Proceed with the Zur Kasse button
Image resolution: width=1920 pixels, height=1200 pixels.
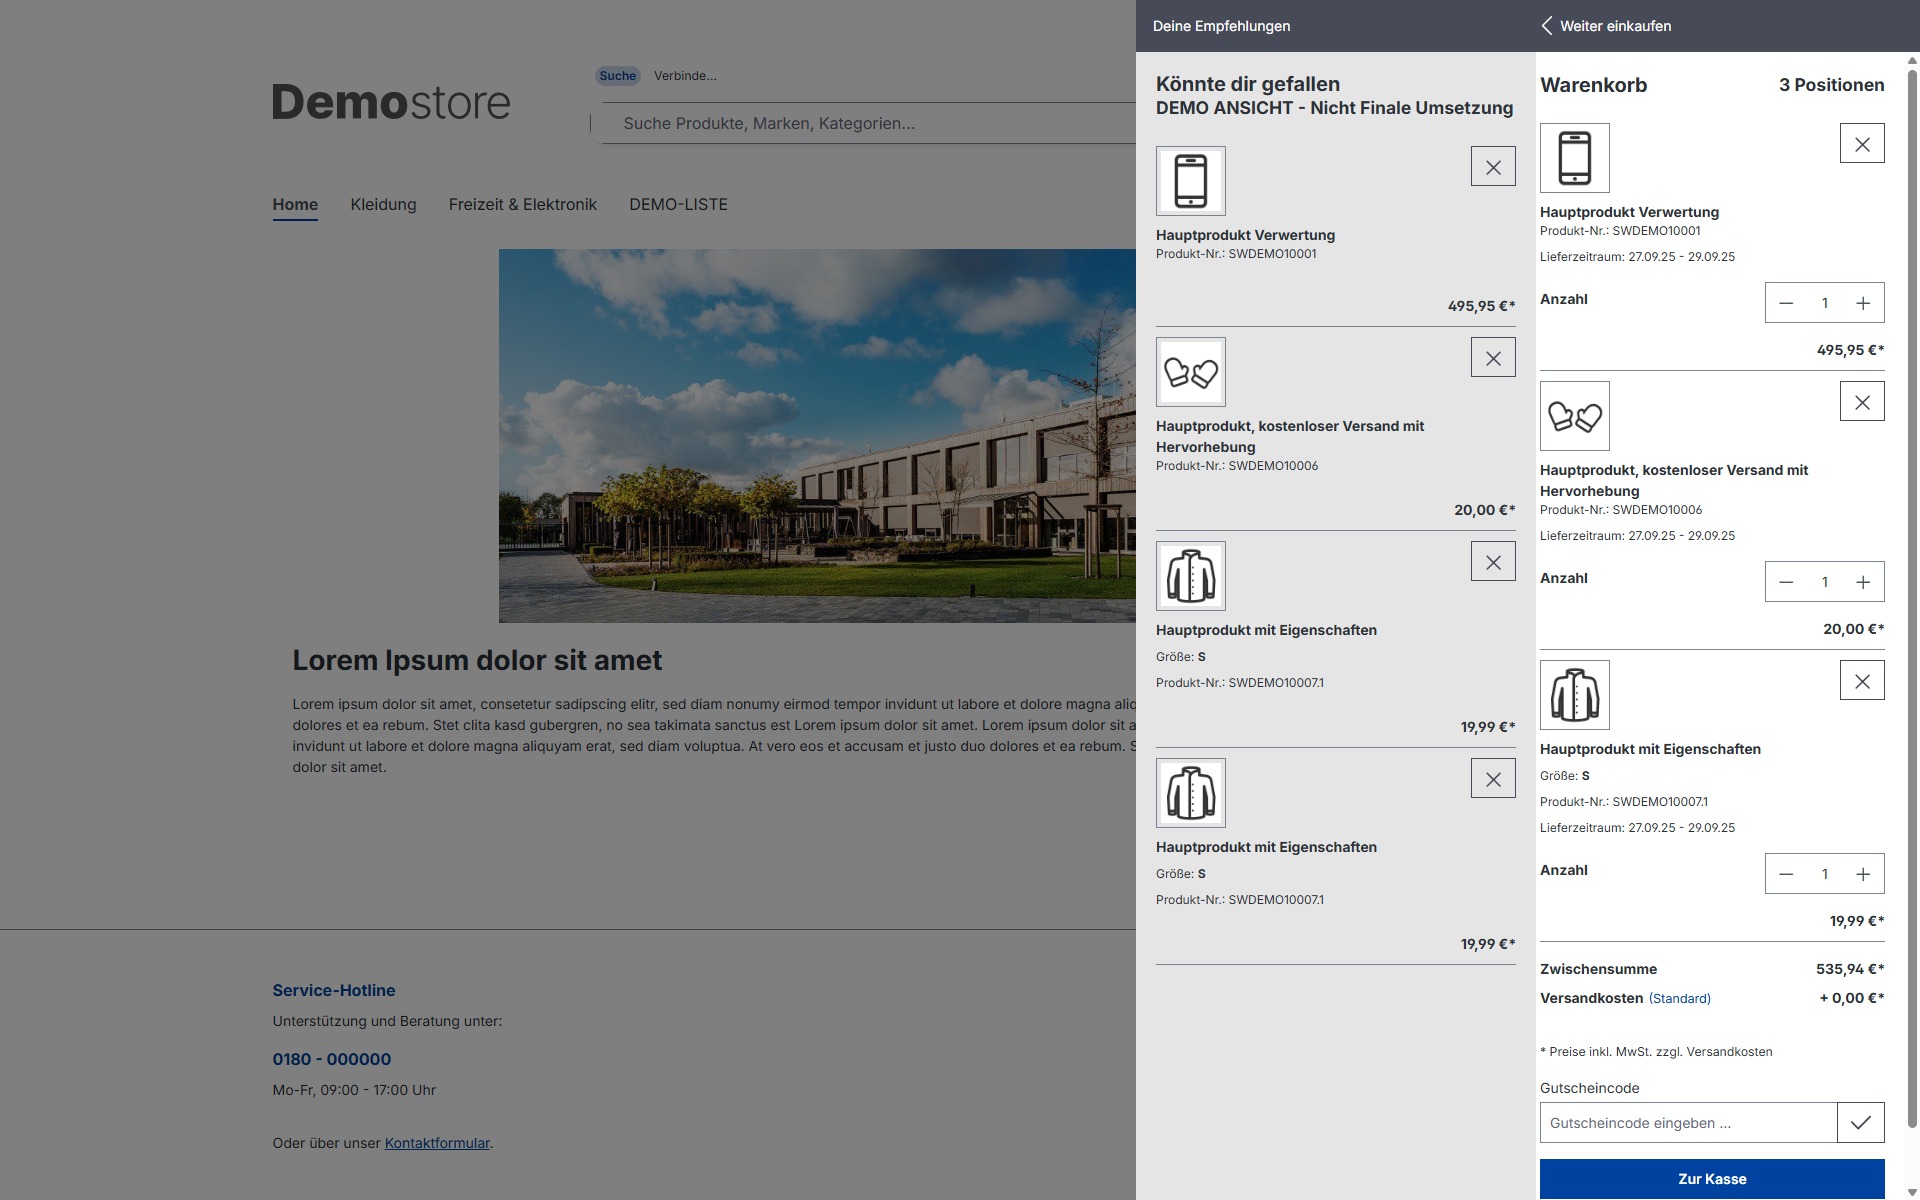(1711, 1179)
